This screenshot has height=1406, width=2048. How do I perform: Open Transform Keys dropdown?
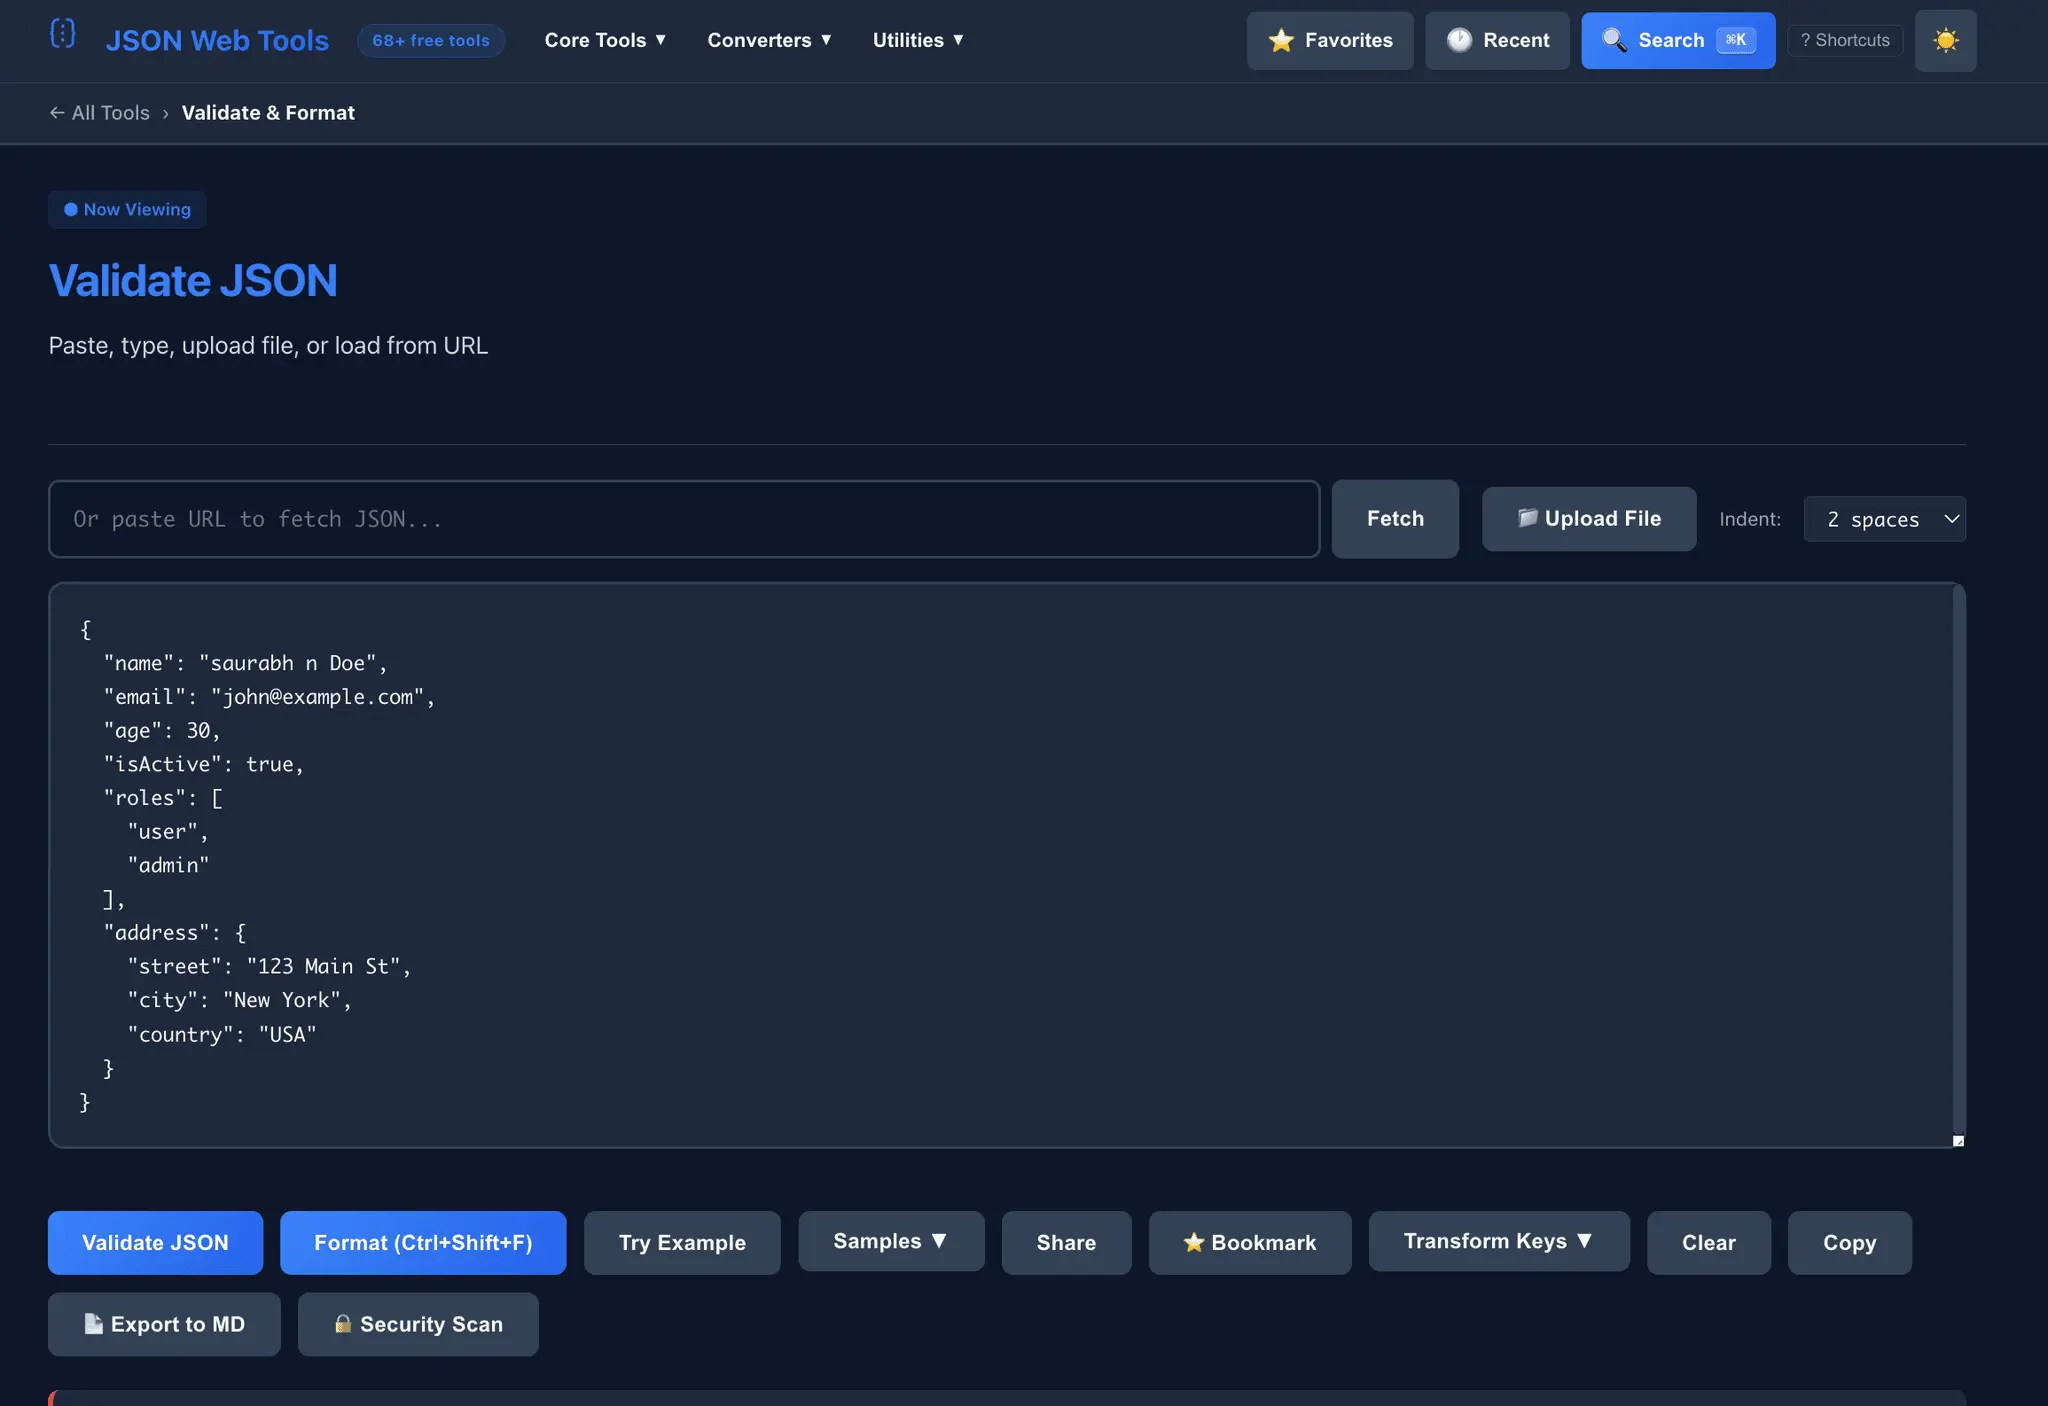(x=1499, y=1241)
